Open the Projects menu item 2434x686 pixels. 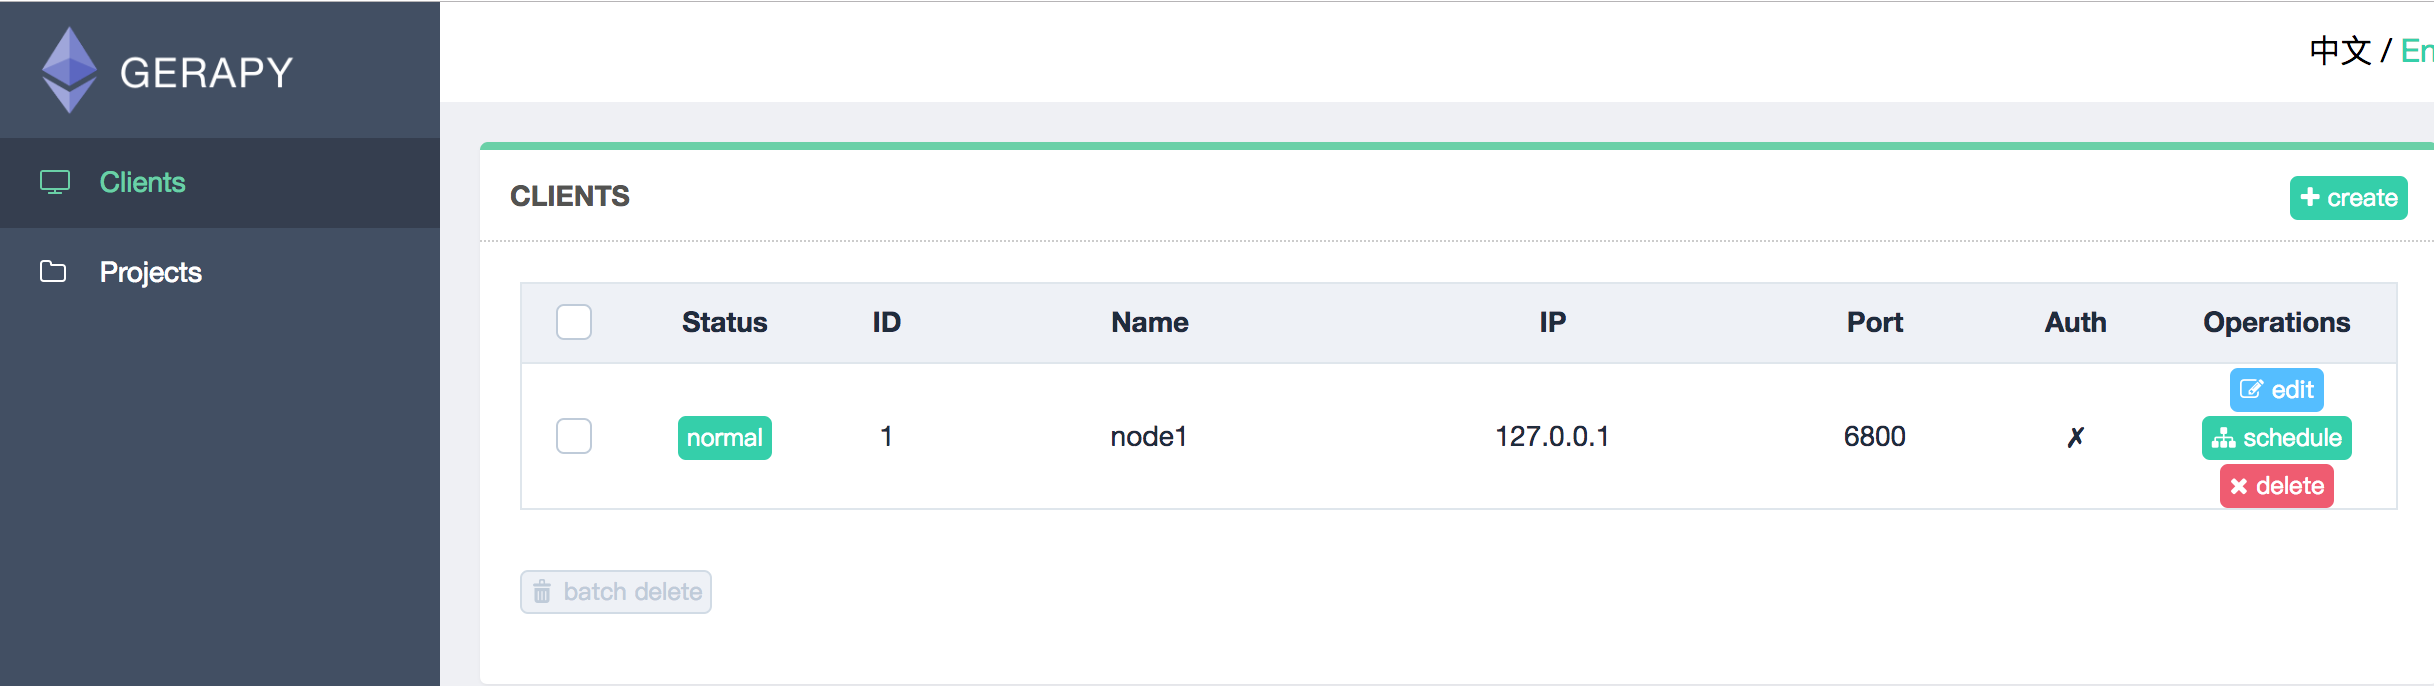pos(150,272)
